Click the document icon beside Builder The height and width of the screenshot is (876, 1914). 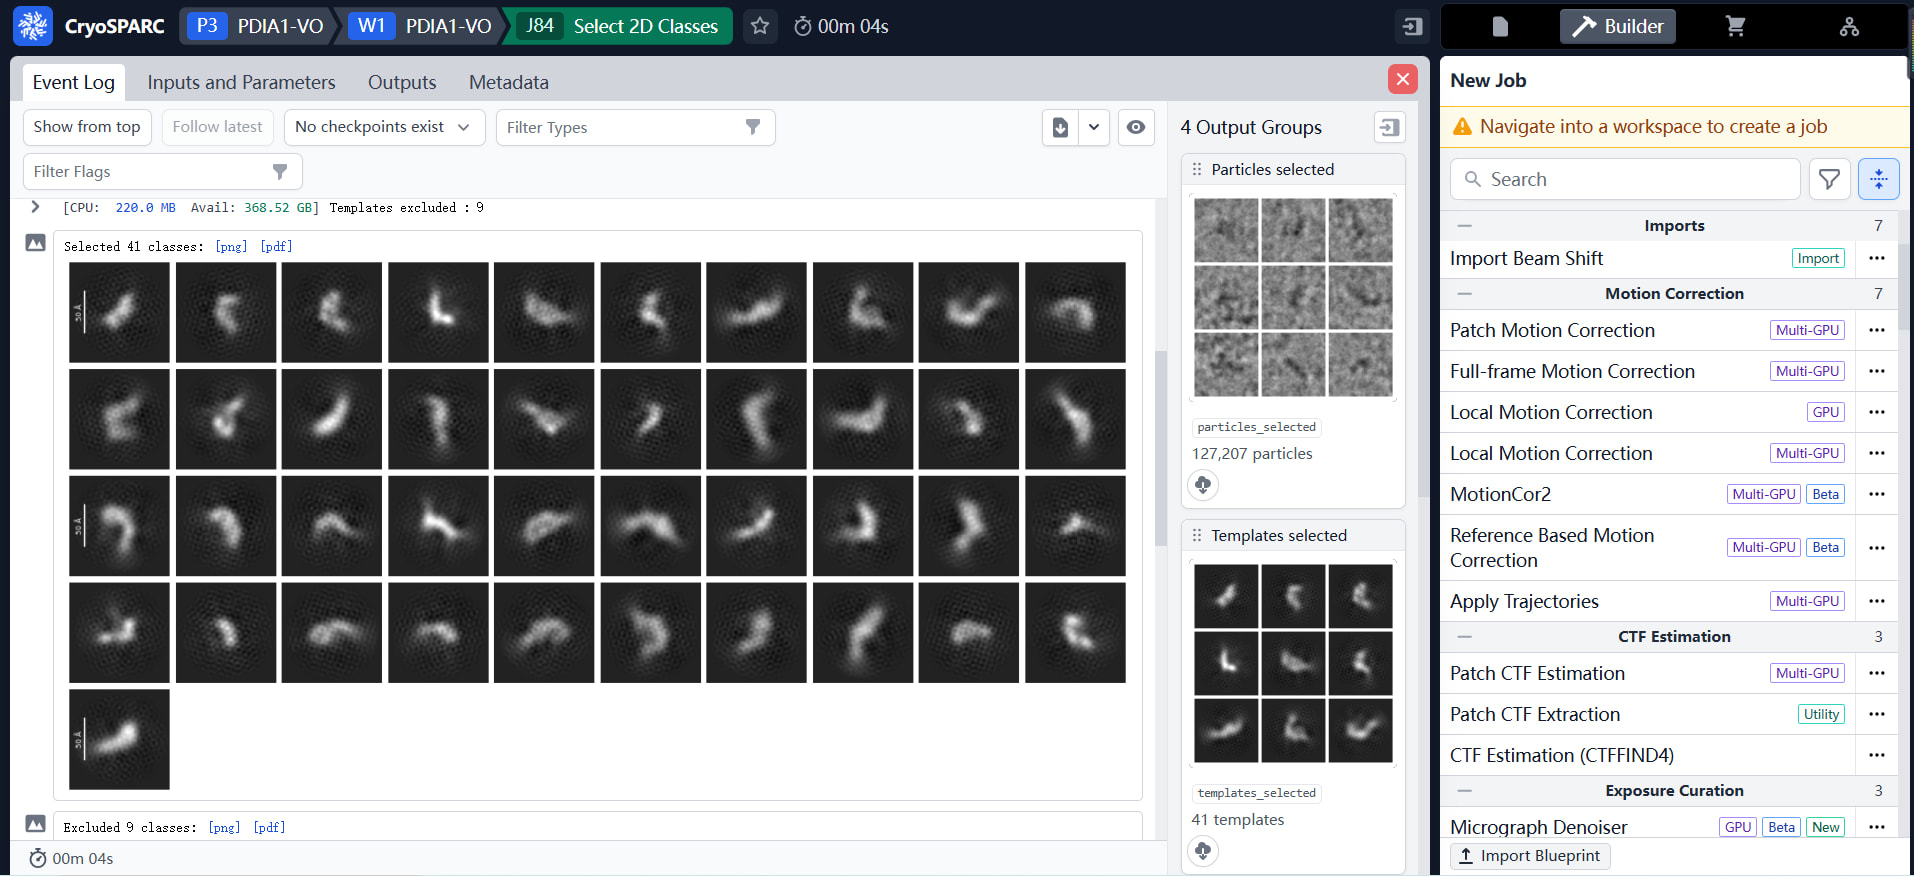click(1499, 27)
